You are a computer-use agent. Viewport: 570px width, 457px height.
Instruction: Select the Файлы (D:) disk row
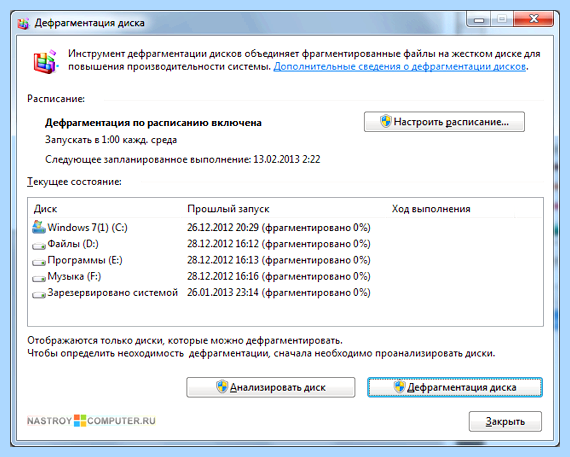(x=285, y=244)
